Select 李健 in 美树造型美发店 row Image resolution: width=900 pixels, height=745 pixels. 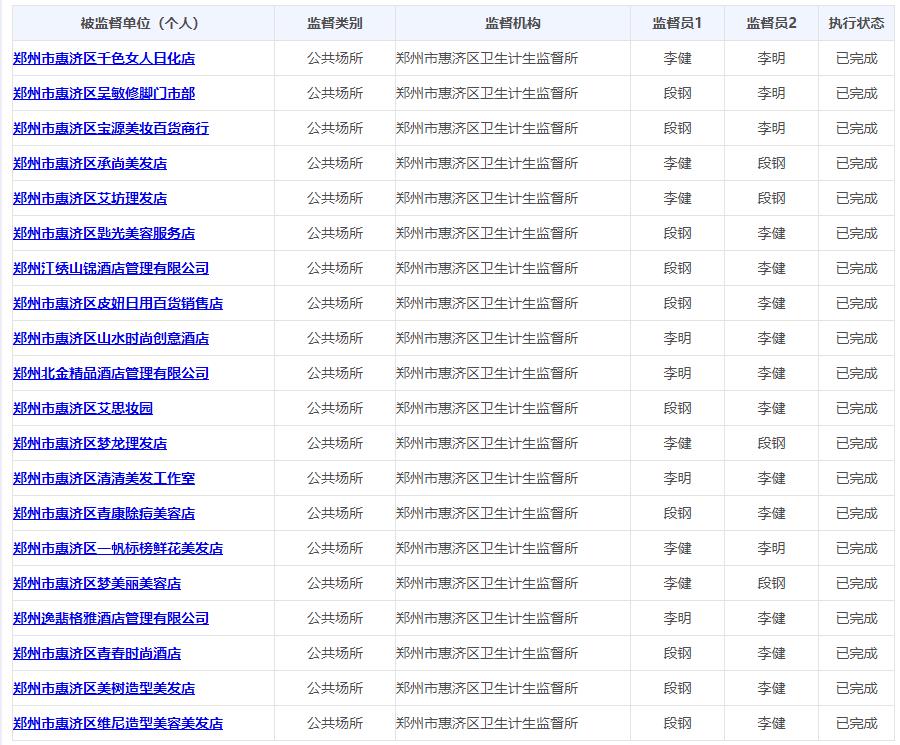(771, 688)
